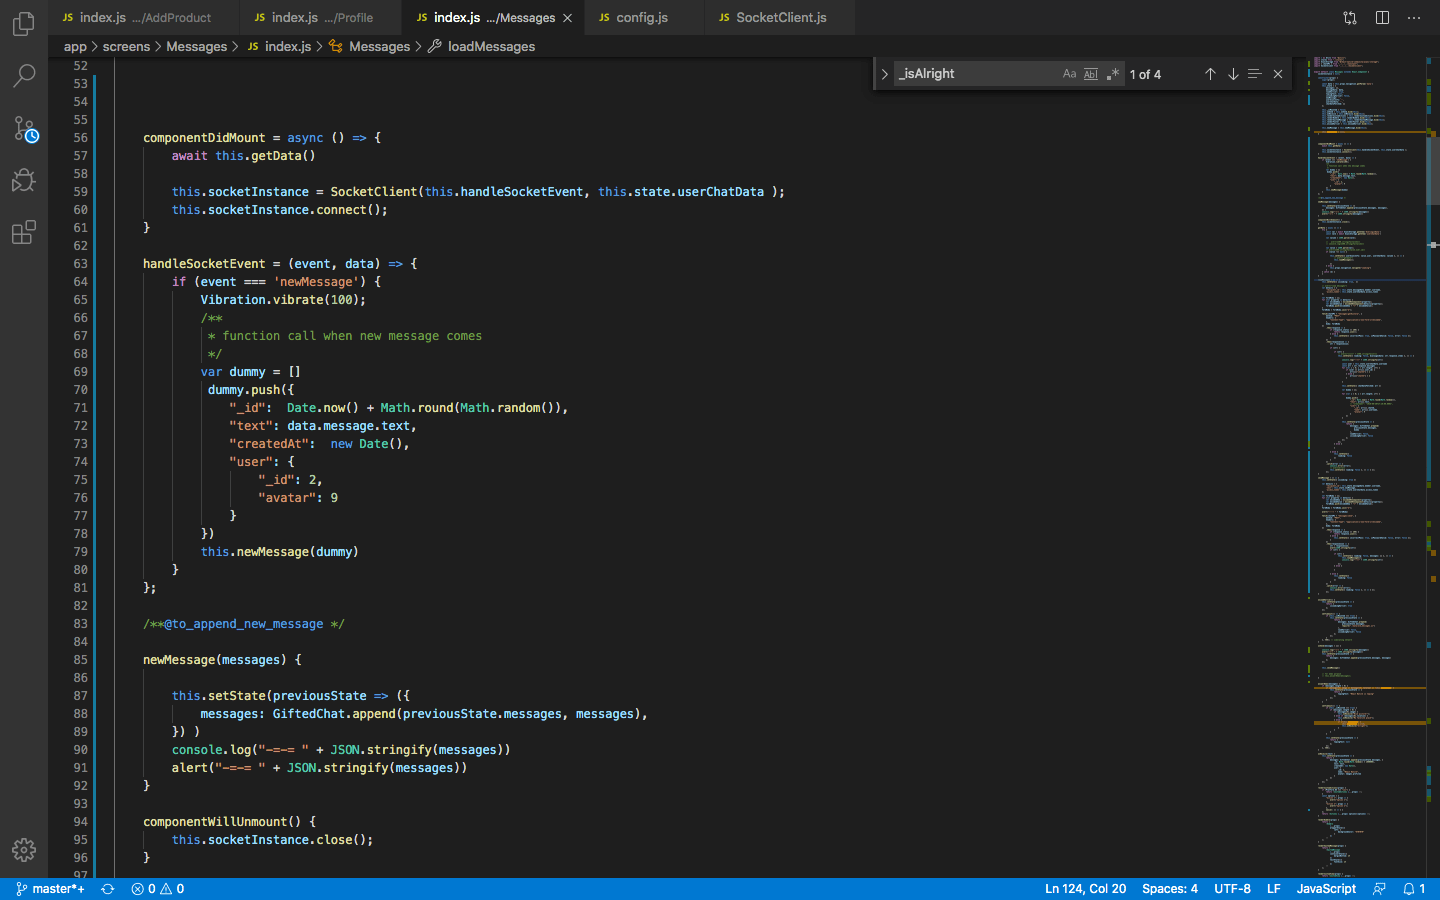The height and width of the screenshot is (900, 1440).
Task: Click handleSocketEvent on line 63
Action: point(204,264)
